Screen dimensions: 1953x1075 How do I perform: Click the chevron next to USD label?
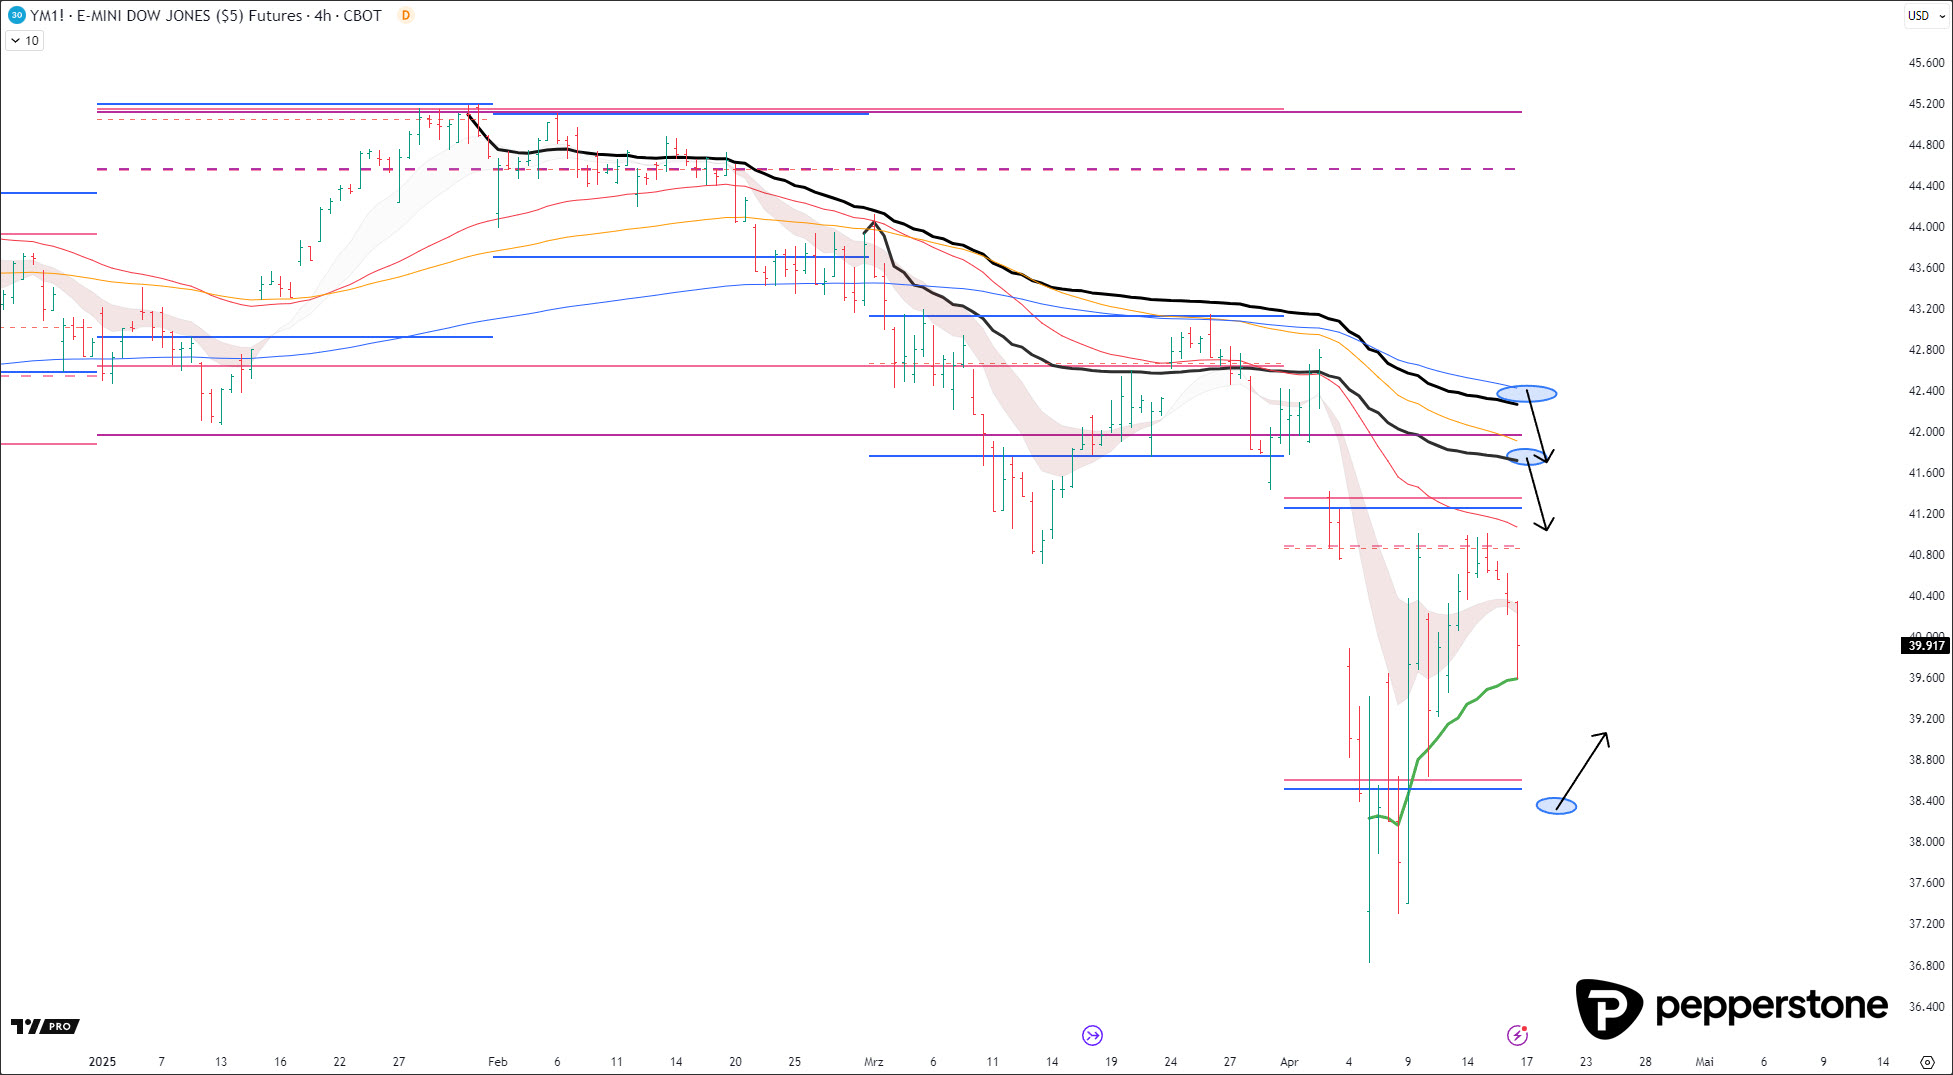point(1936,16)
